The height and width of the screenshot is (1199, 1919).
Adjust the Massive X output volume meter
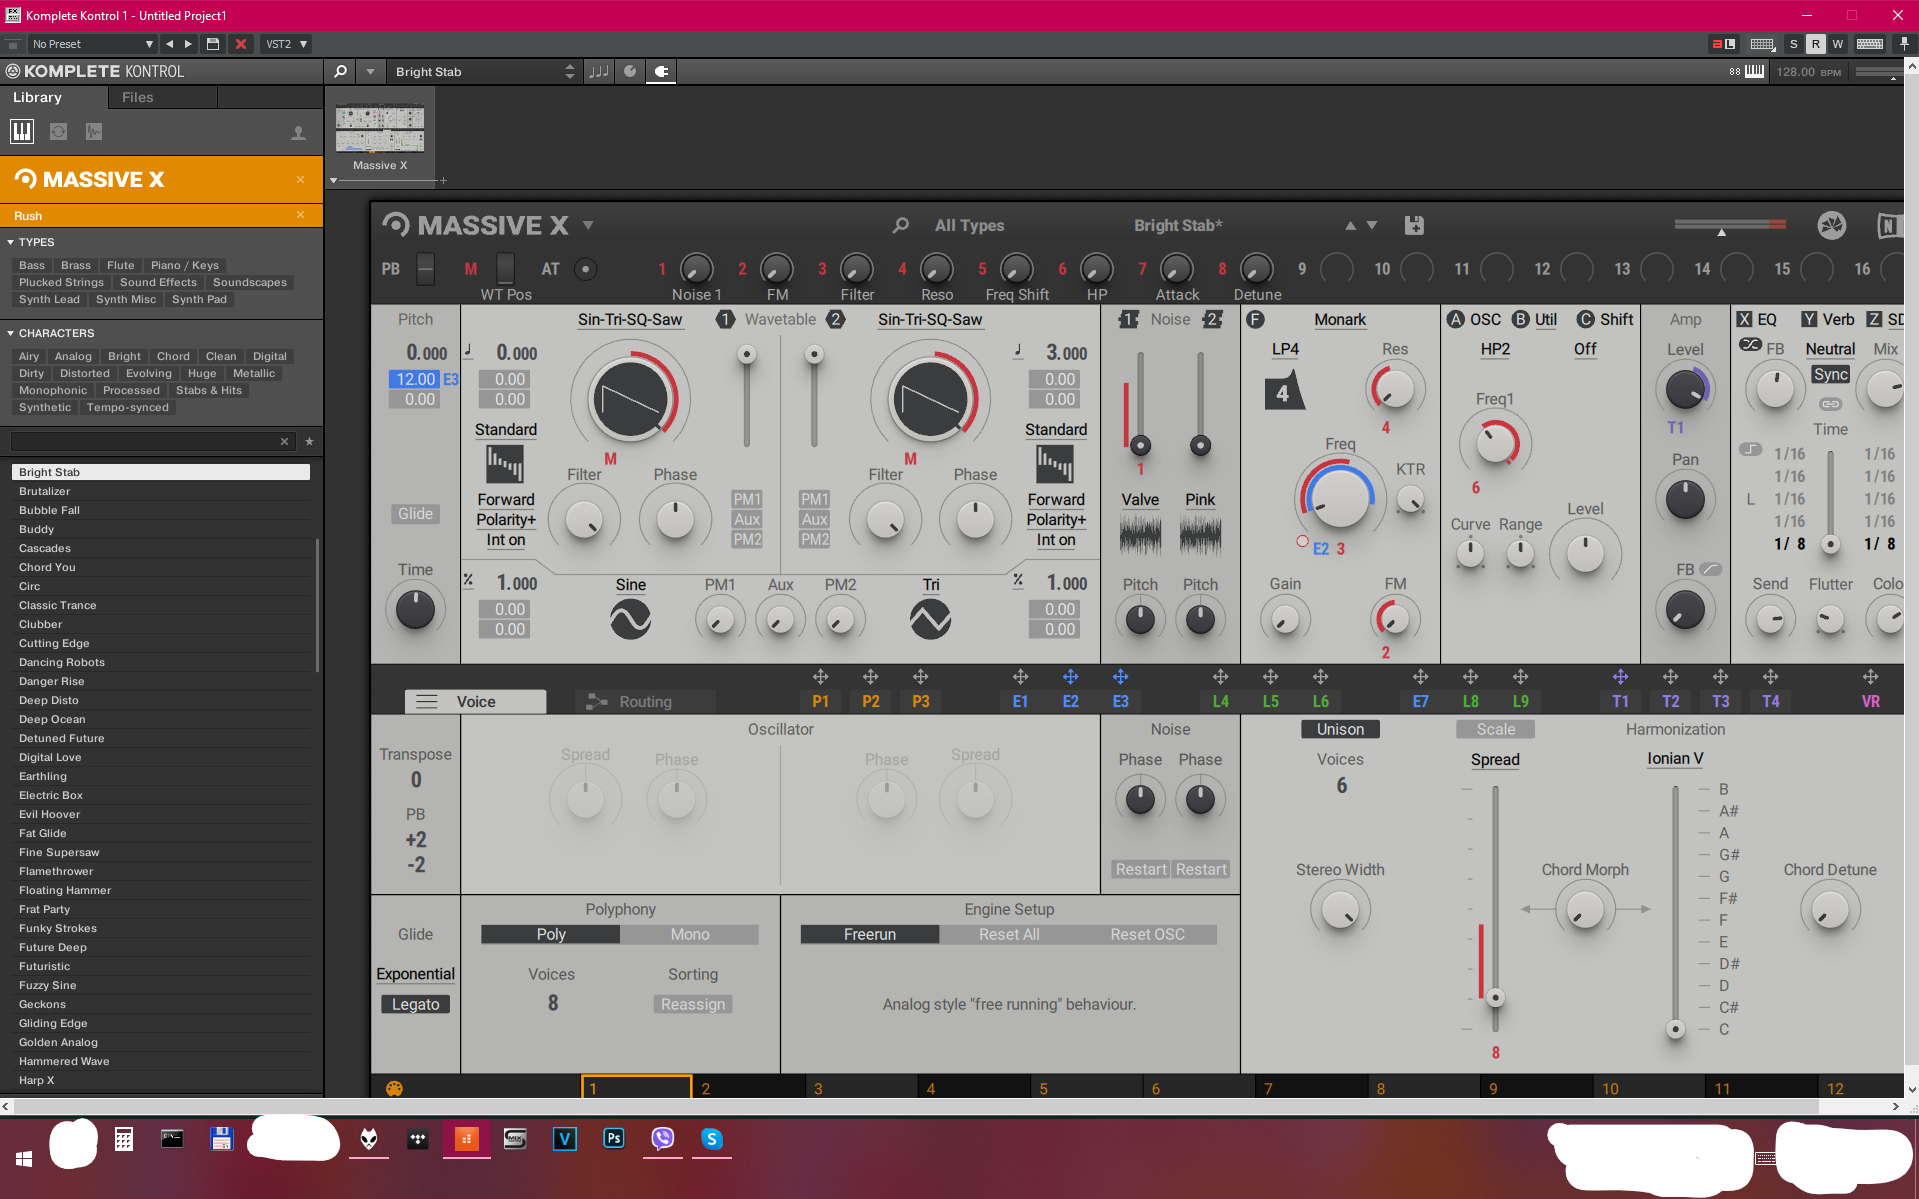[1730, 225]
